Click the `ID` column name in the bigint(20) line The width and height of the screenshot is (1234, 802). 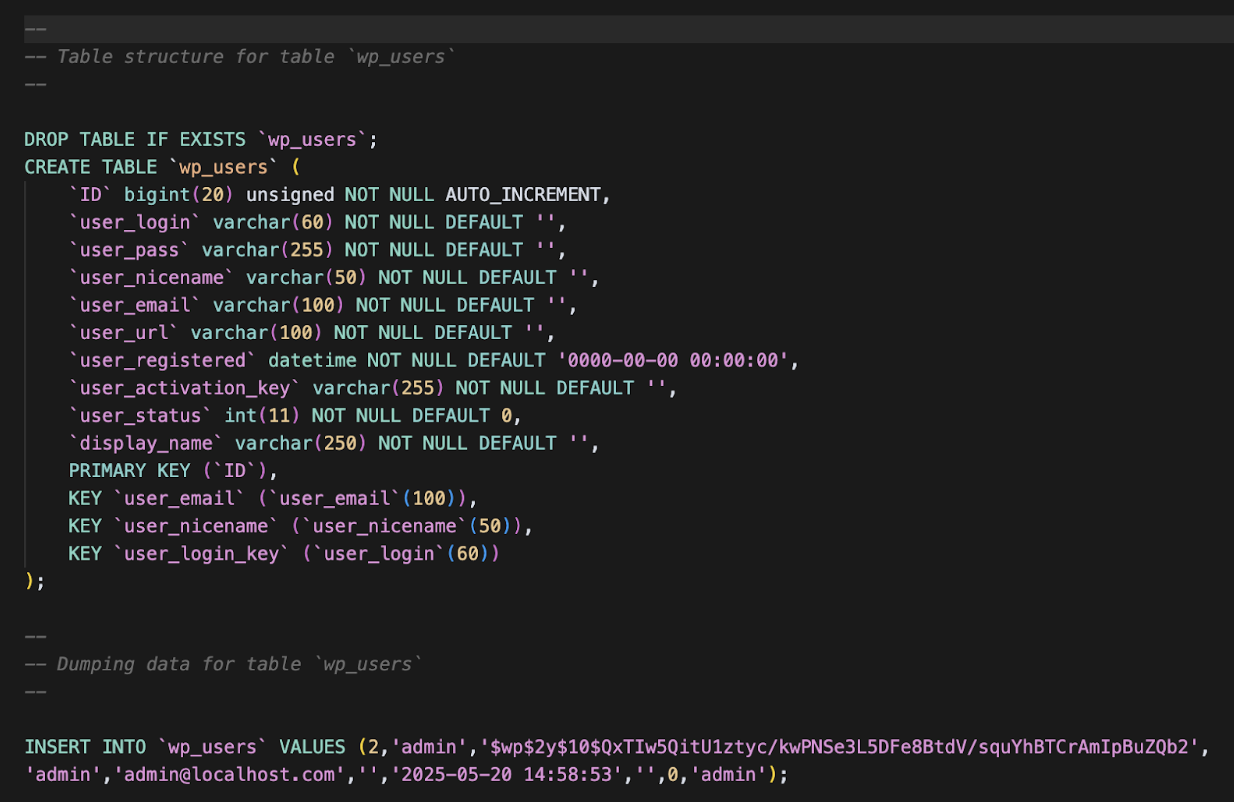pos(91,194)
